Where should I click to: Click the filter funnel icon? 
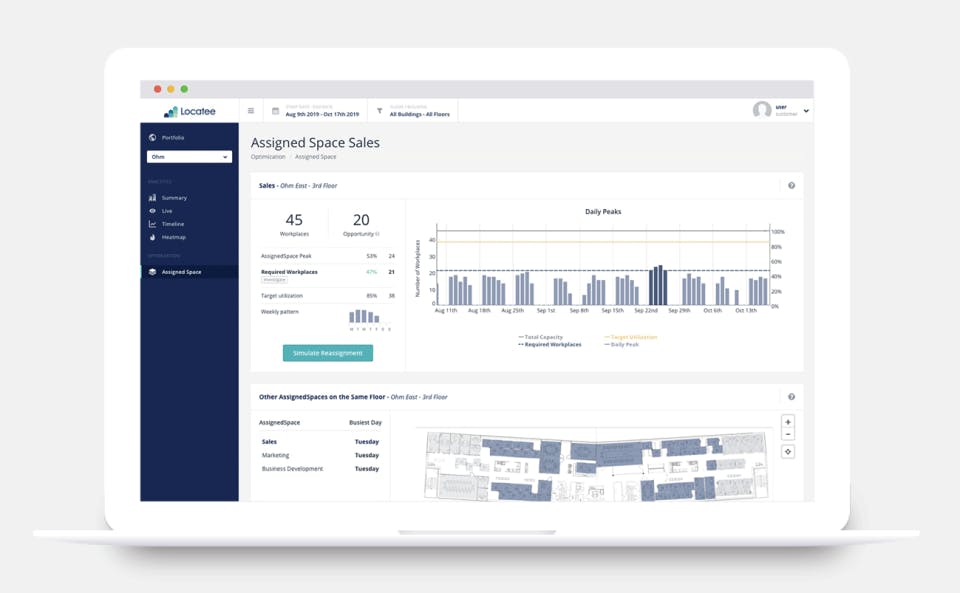(x=380, y=111)
